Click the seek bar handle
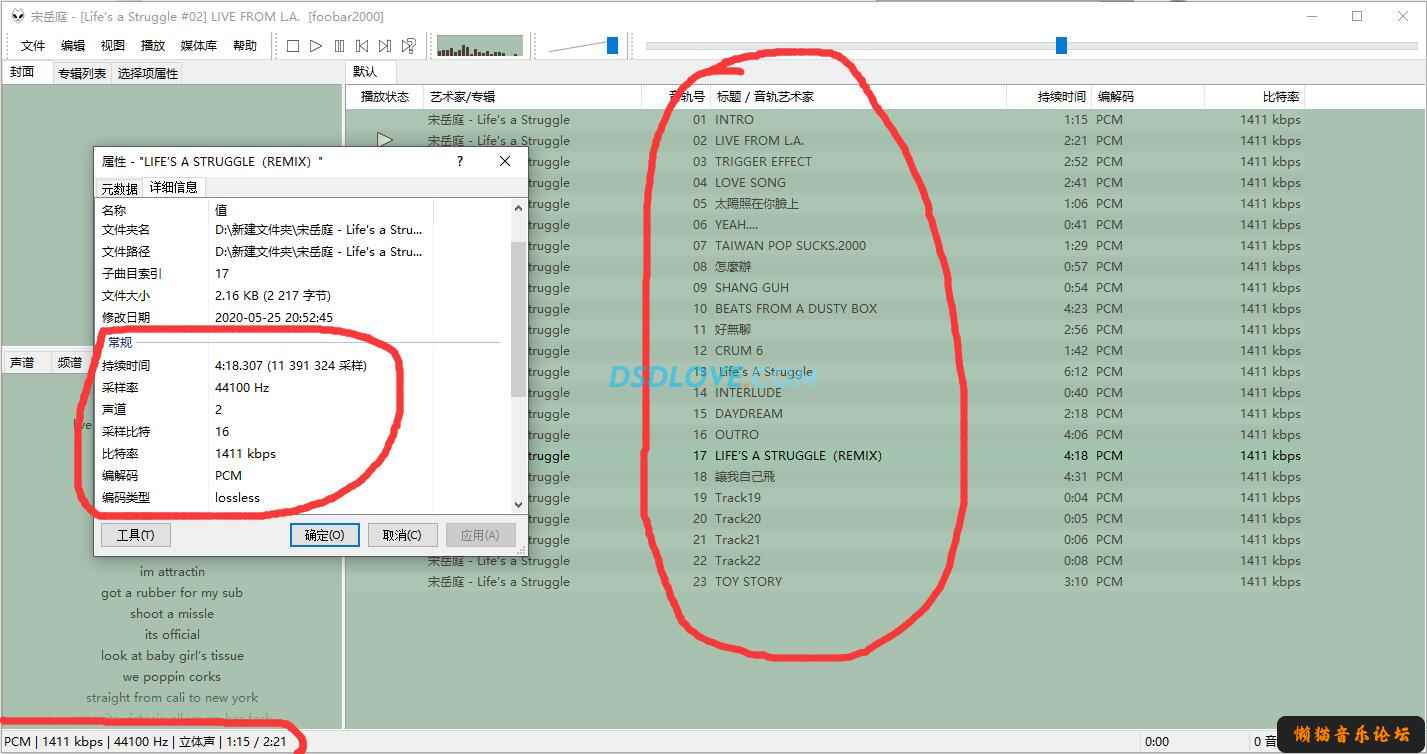Viewport: 1427px width, 754px height. (x=1061, y=45)
